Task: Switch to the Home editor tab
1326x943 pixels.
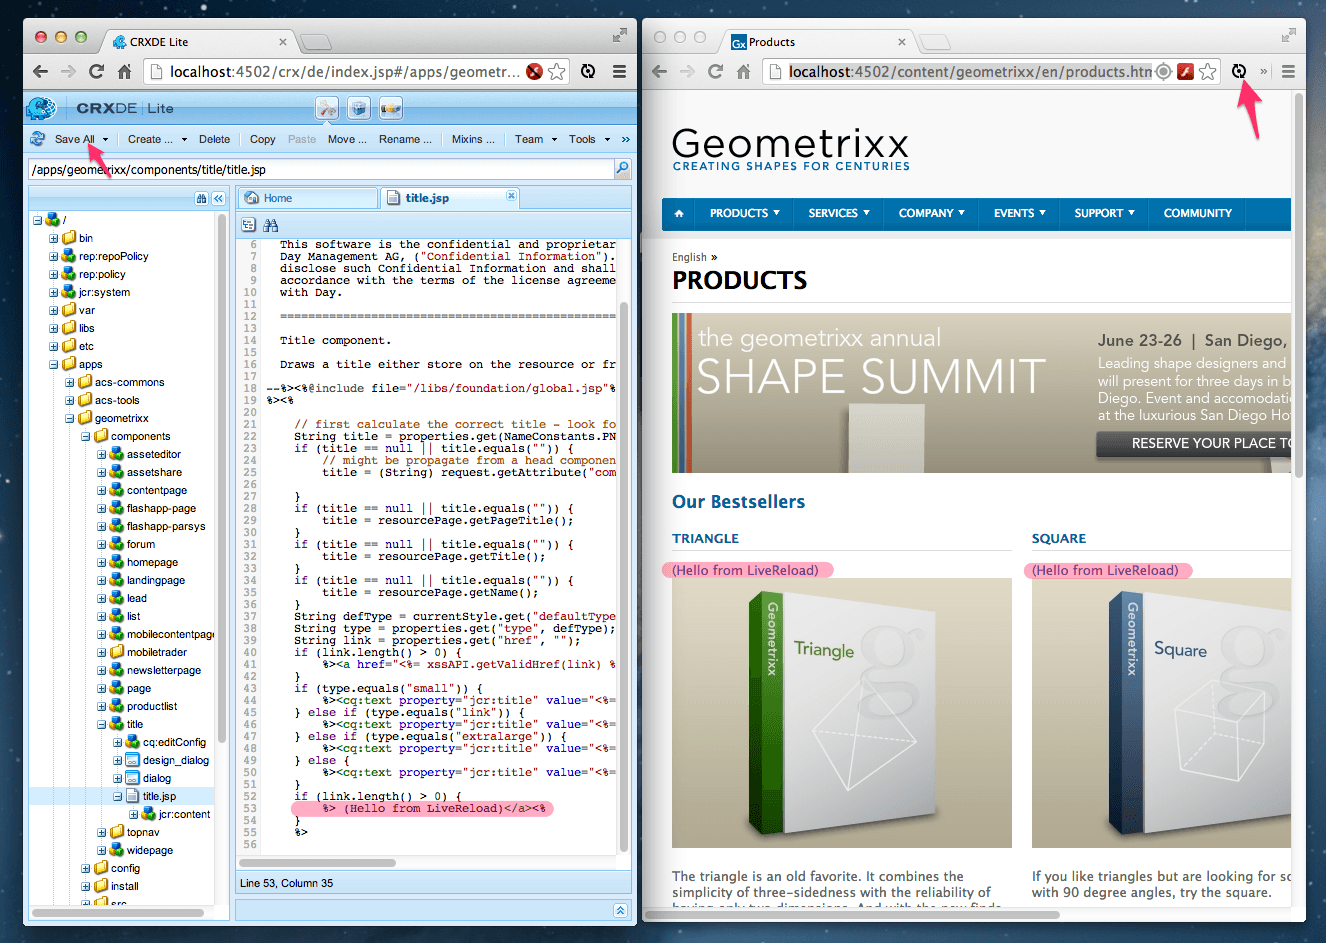Action: [x=308, y=198]
